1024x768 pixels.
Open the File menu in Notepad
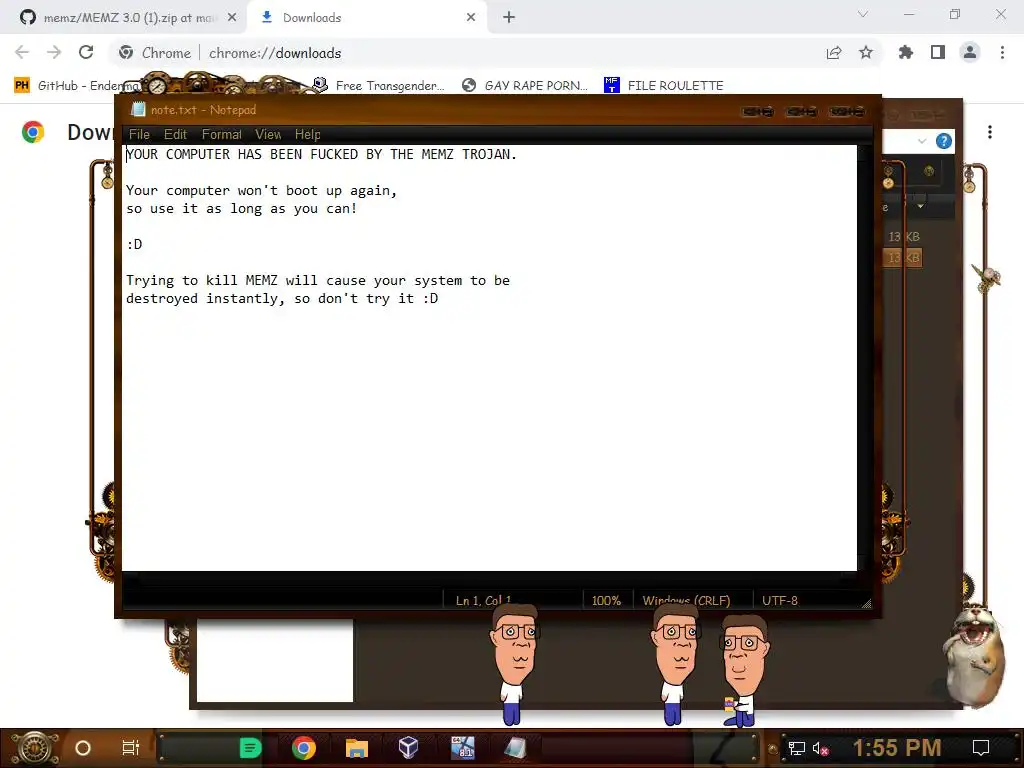pos(139,135)
